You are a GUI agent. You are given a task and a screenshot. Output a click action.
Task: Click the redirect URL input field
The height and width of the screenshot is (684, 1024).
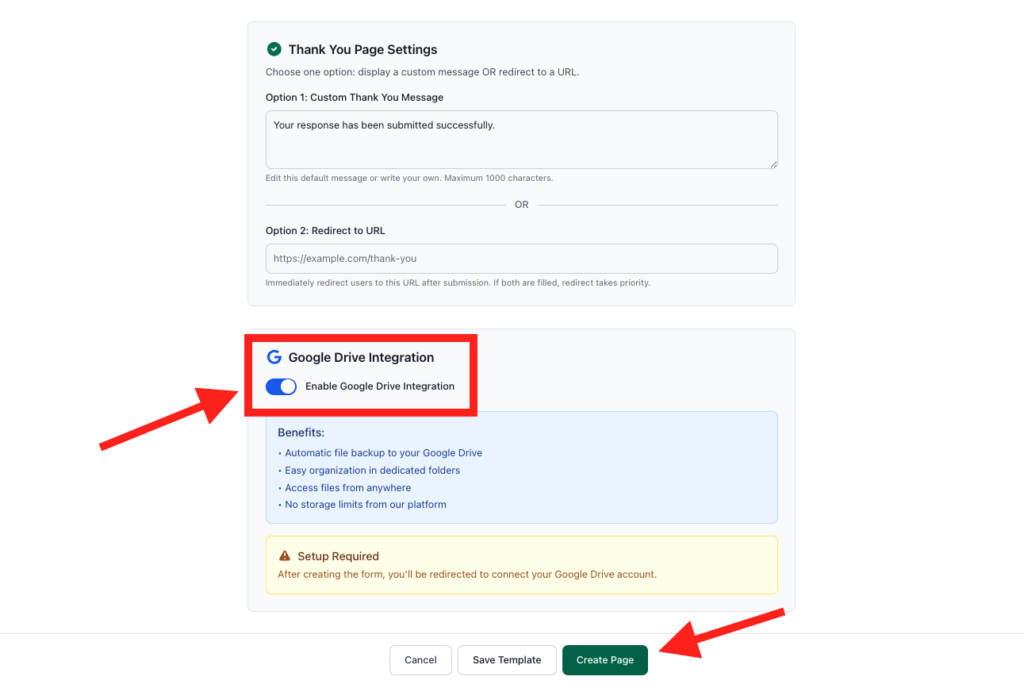point(520,258)
